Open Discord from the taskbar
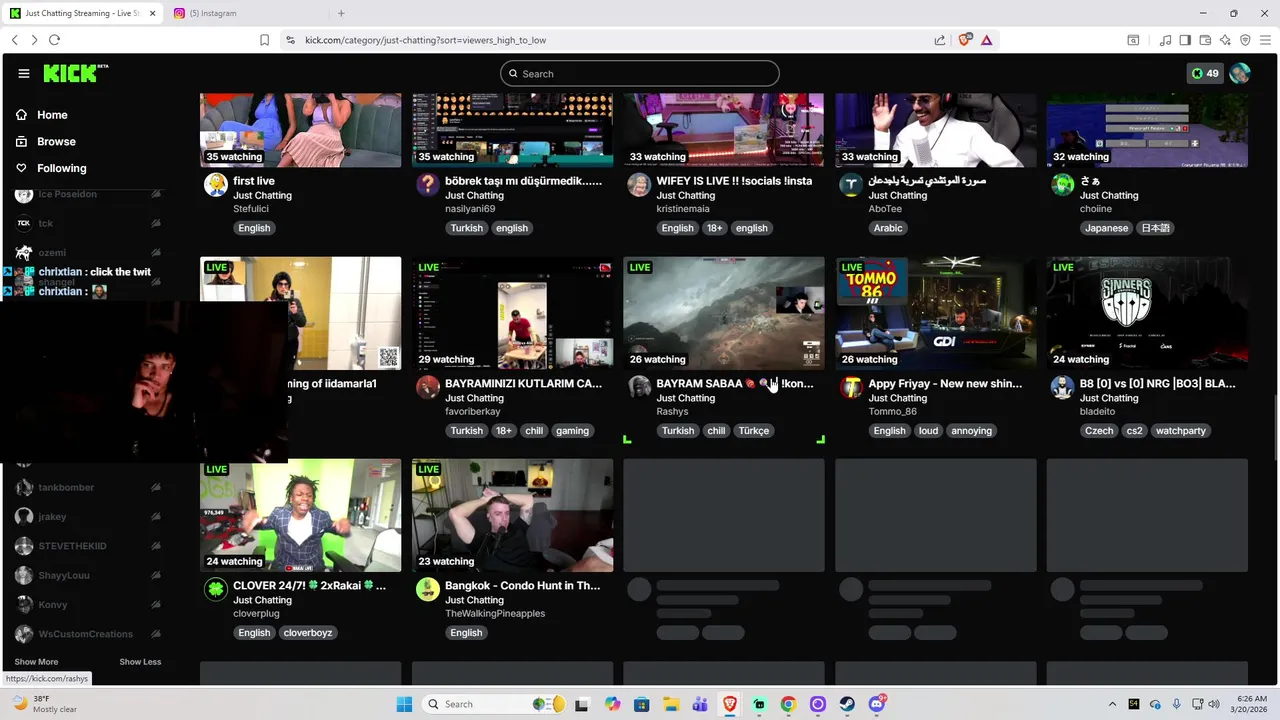Image resolution: width=1280 pixels, height=720 pixels. [x=877, y=704]
